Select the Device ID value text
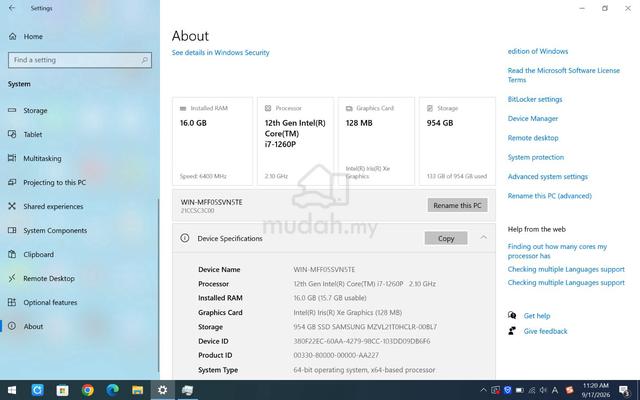This screenshot has height=400, width=640. pos(362,341)
